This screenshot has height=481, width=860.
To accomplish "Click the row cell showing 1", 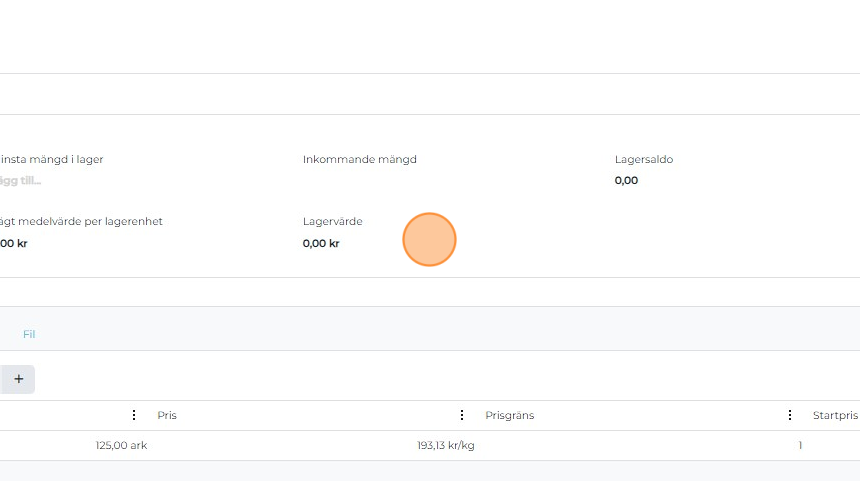I will tap(800, 445).
